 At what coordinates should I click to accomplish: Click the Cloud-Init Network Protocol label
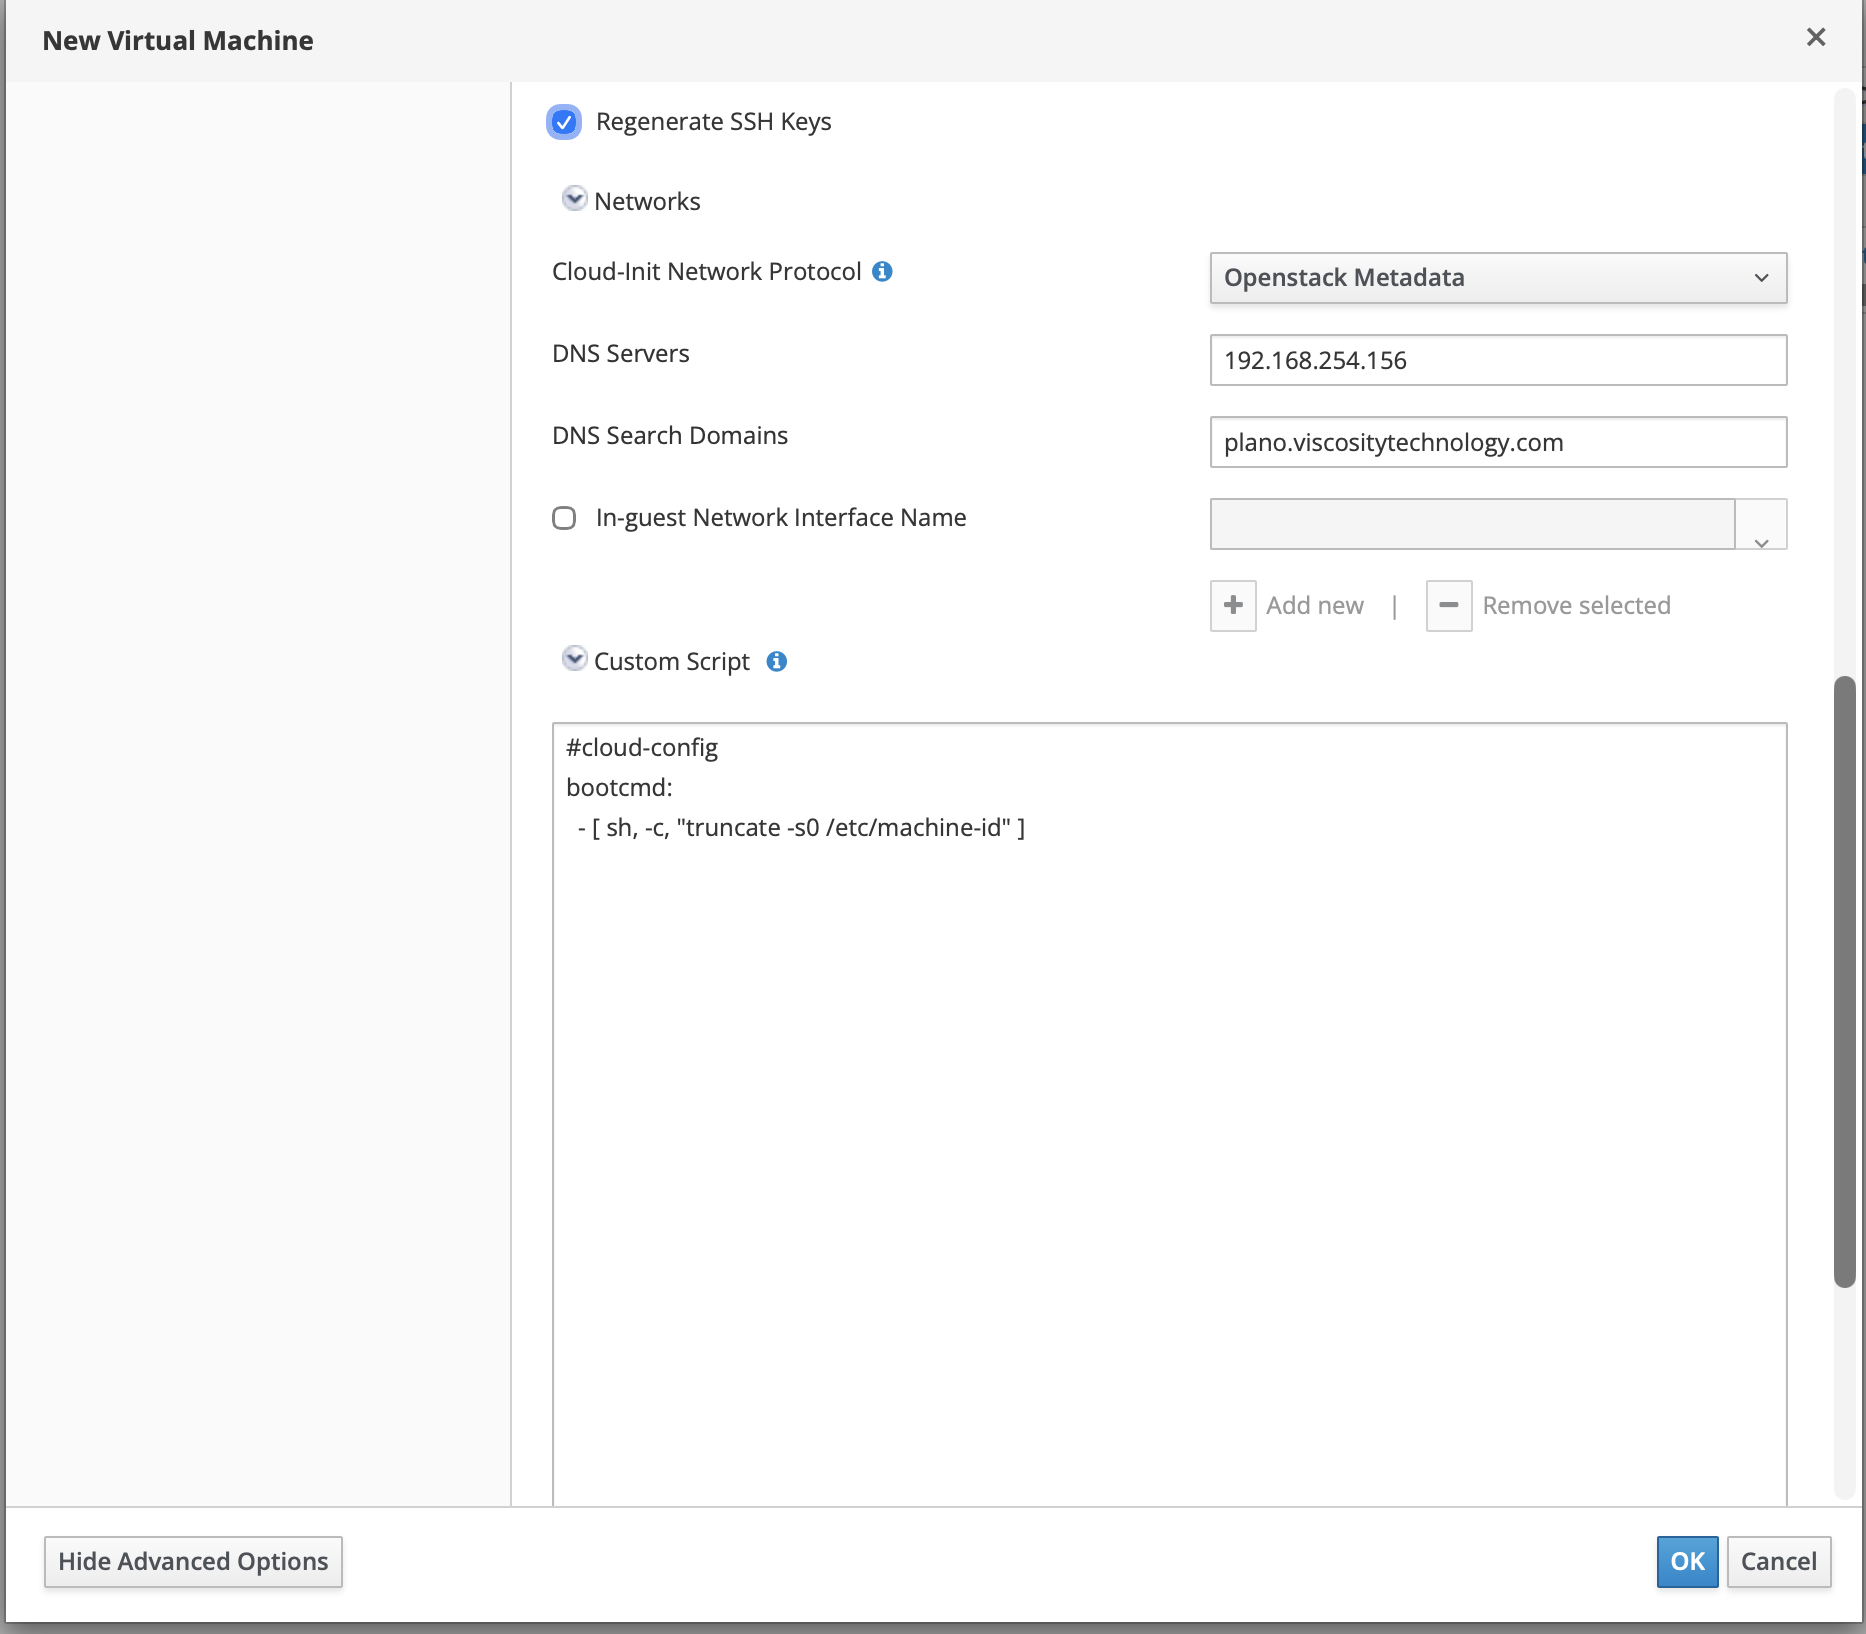(x=706, y=272)
